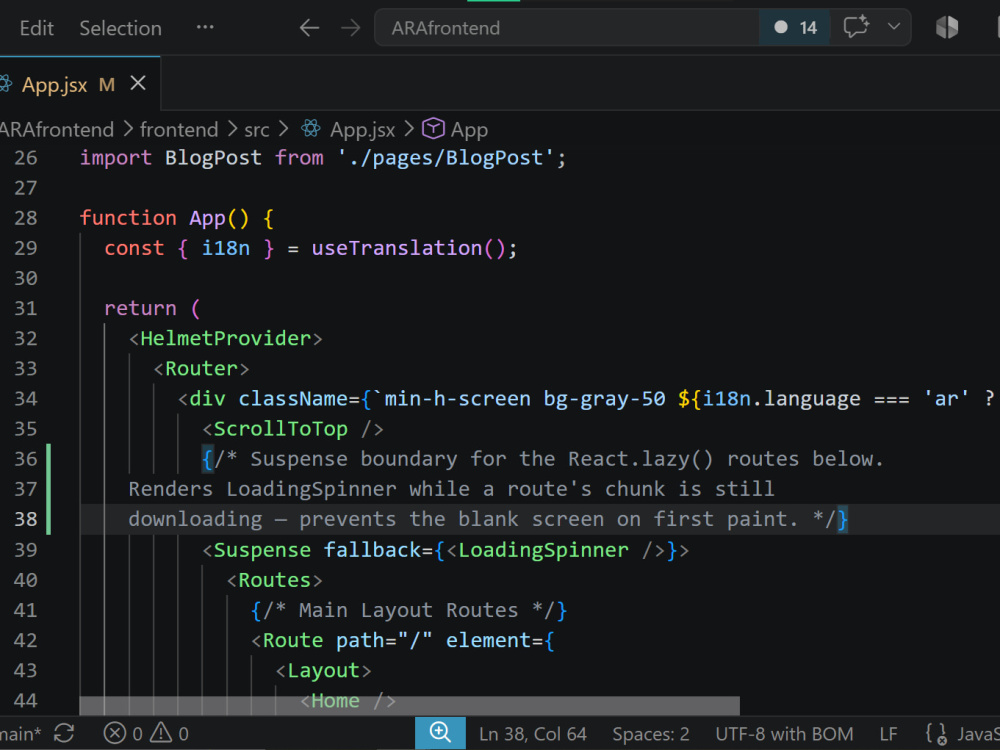Click the './pages/BlogPost' import path
The height and width of the screenshot is (750, 1000).
(446, 158)
